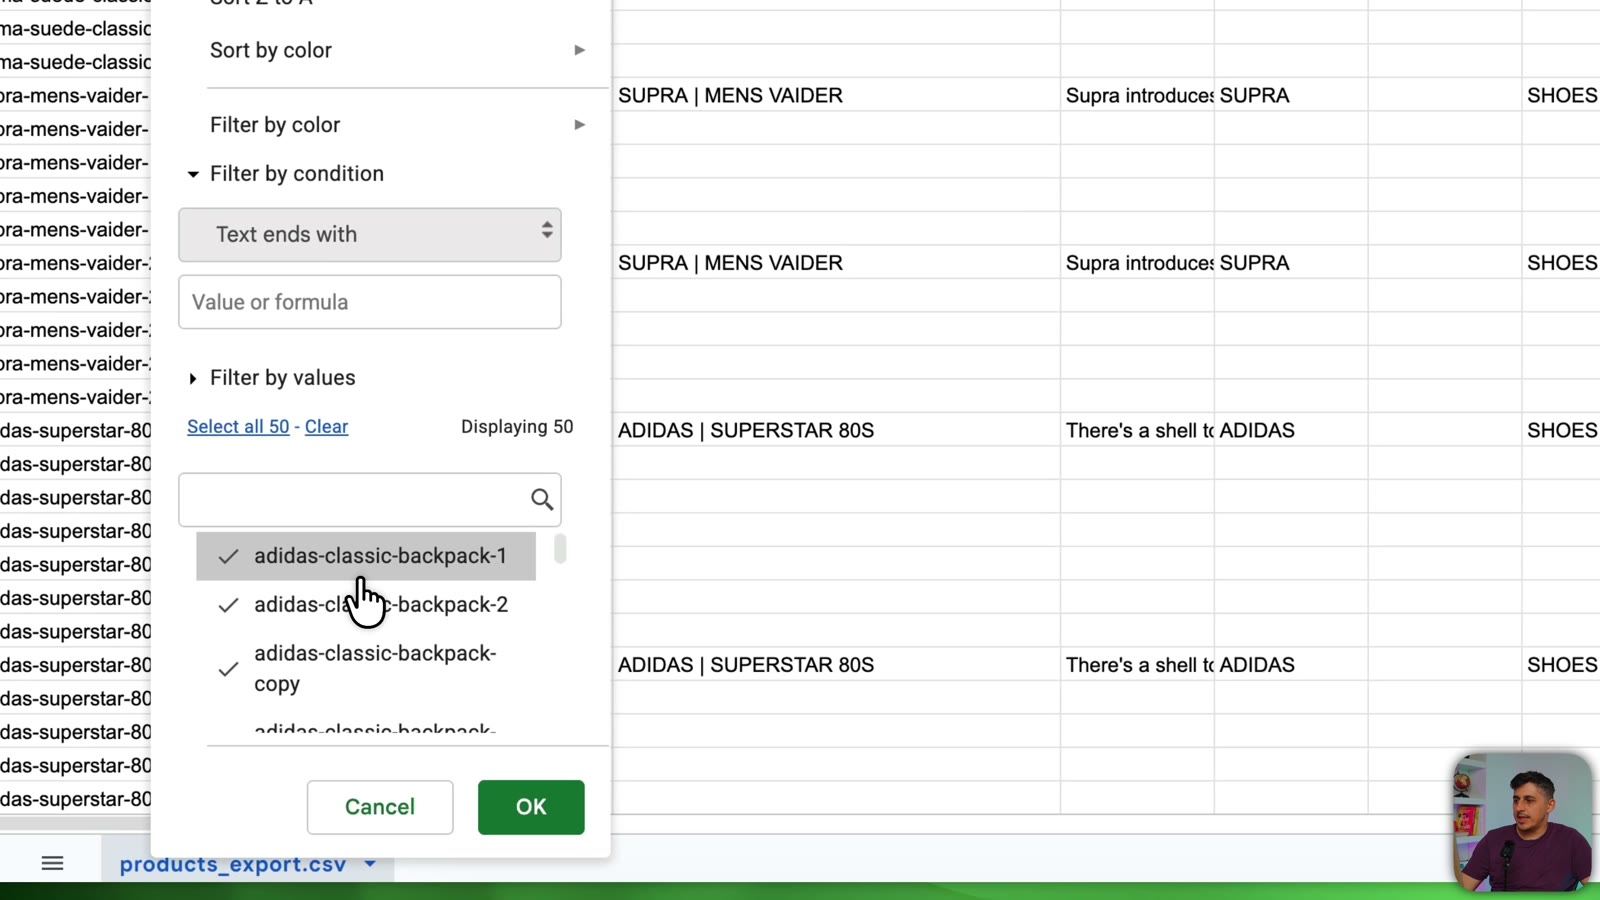Click the filter values search box
1600x900 pixels.
pos(370,500)
